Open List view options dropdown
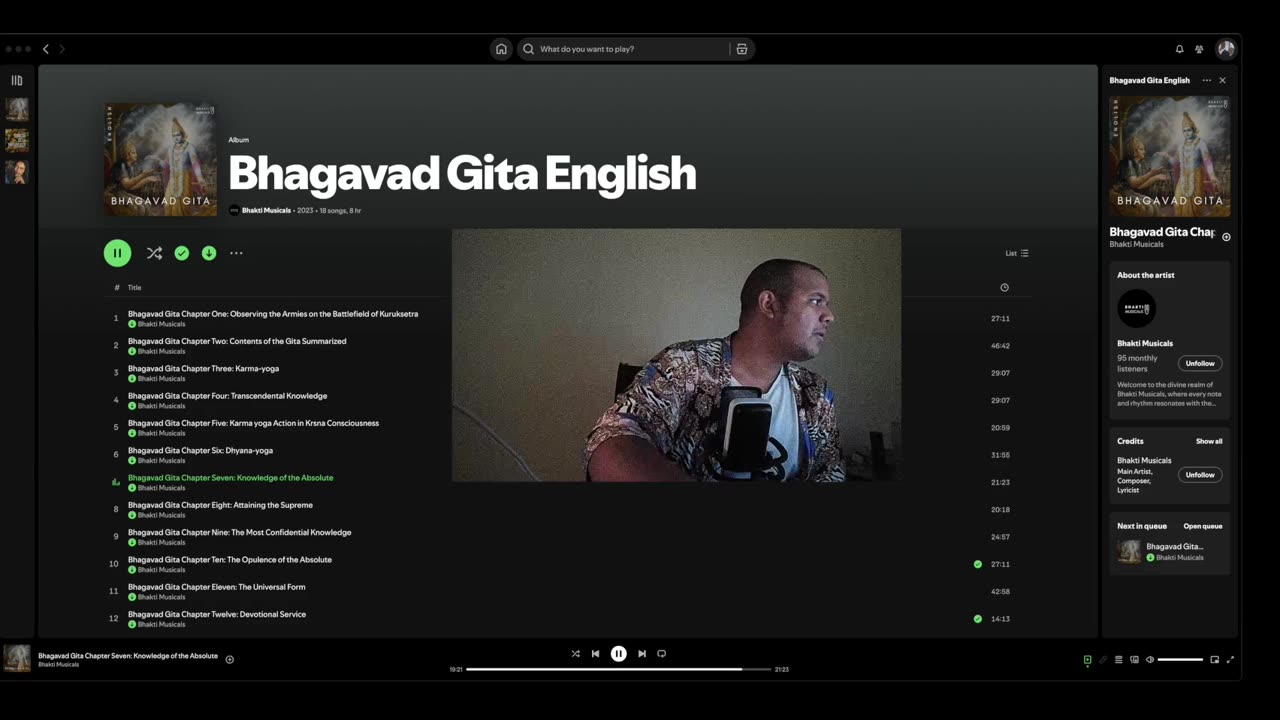The width and height of the screenshot is (1280, 720). (x=1017, y=253)
